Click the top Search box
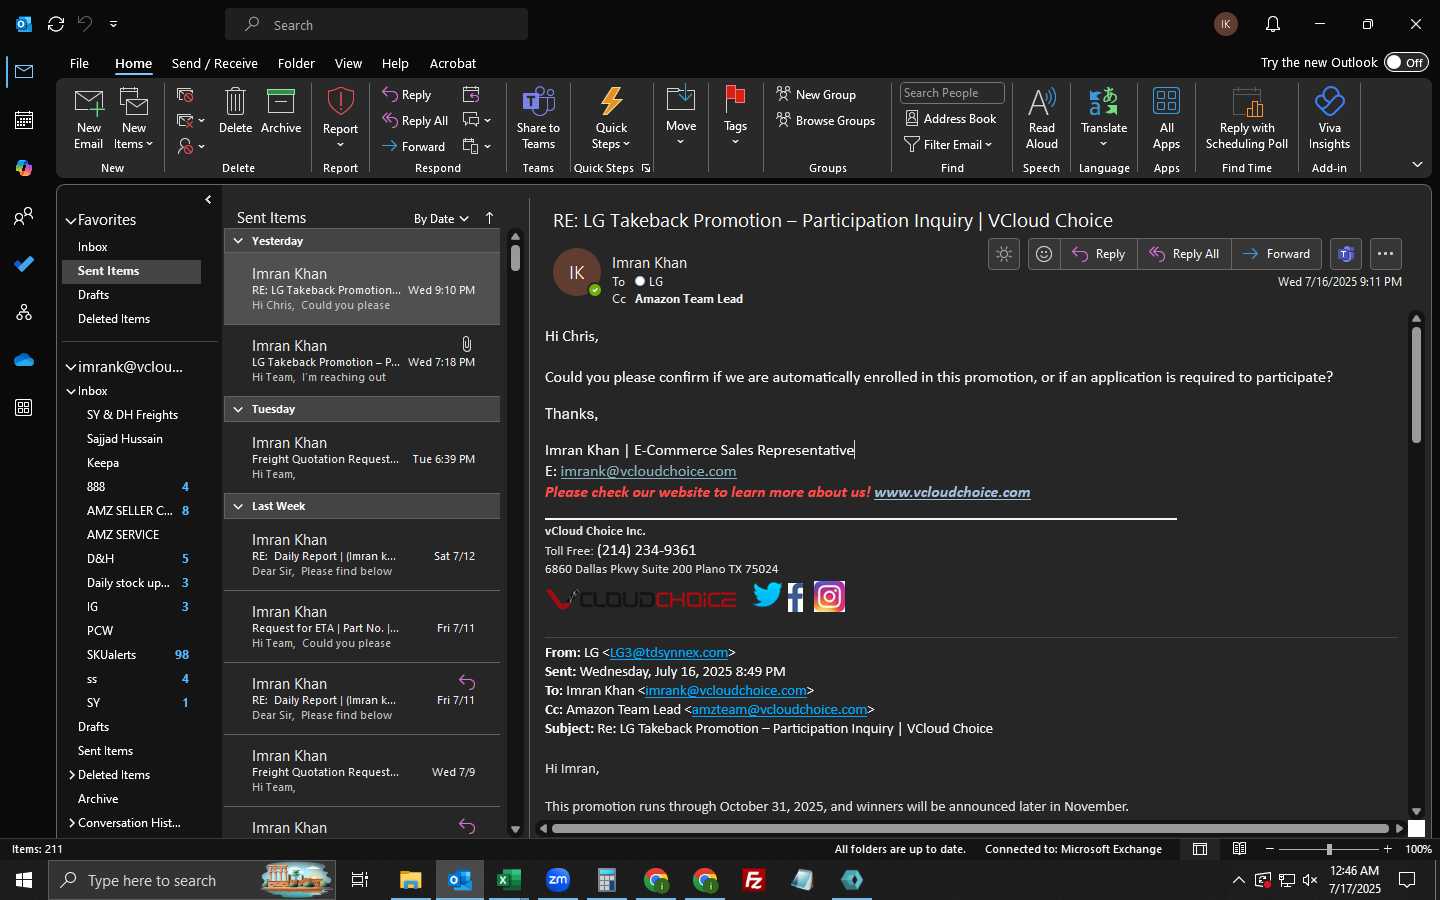 [377, 24]
